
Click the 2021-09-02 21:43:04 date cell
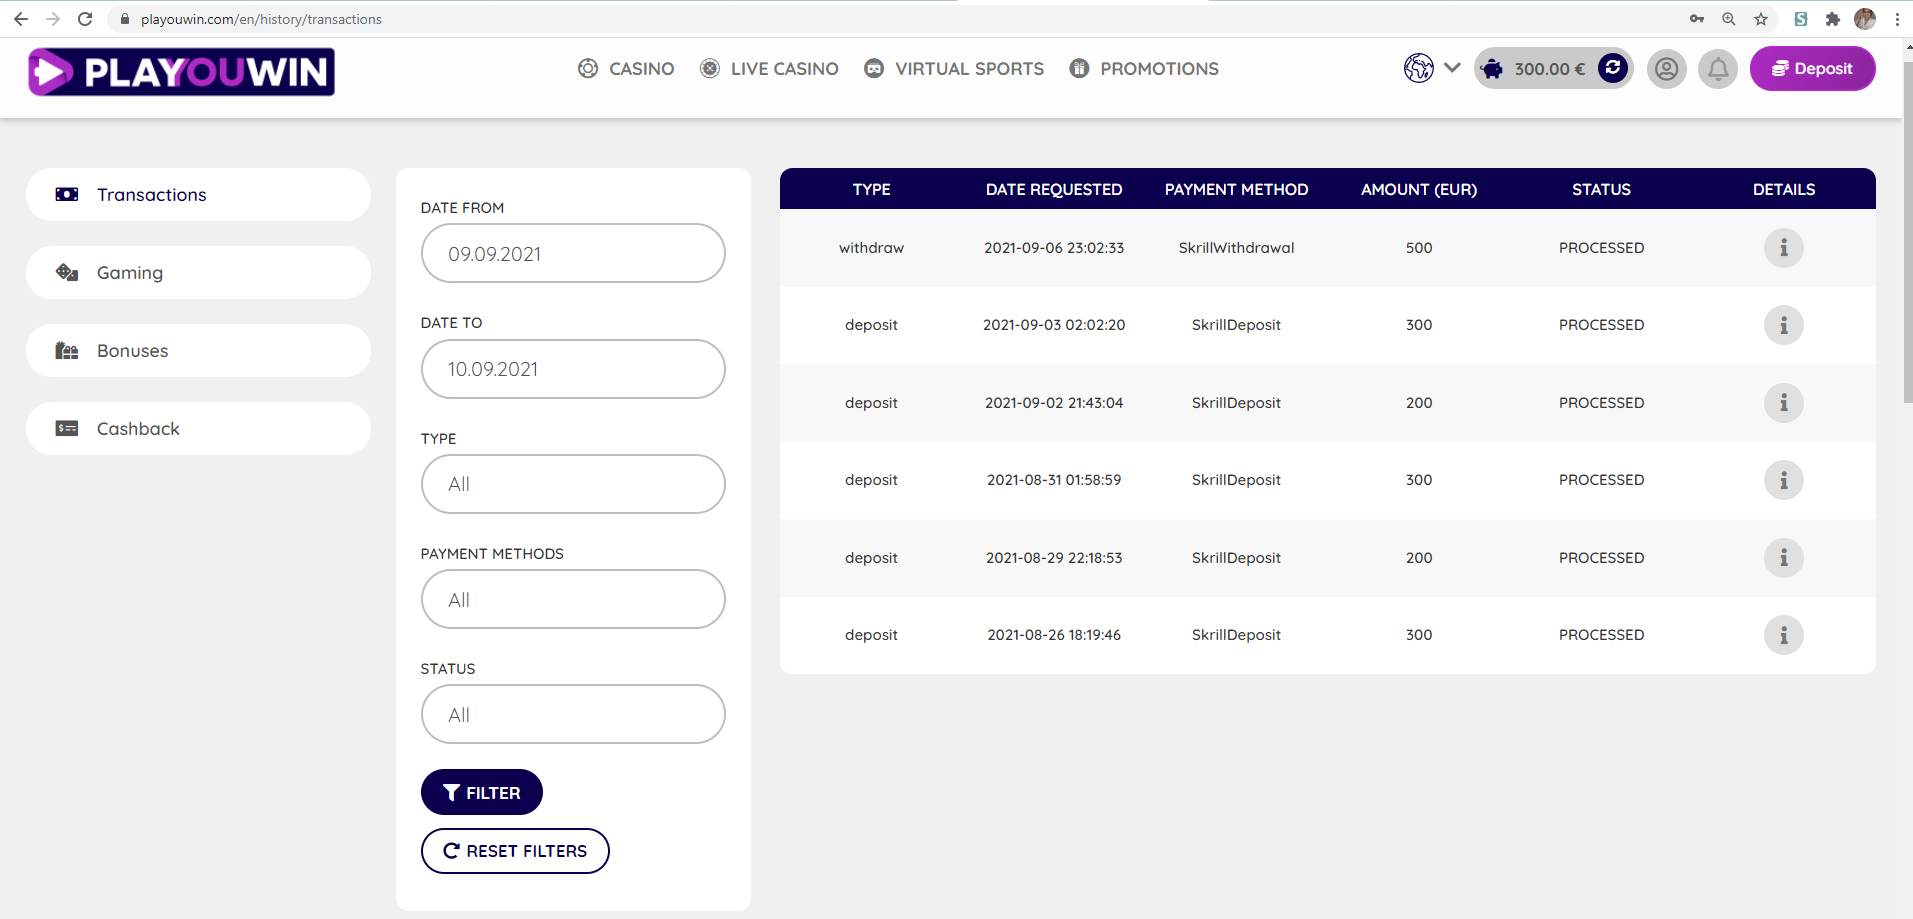click(x=1054, y=403)
